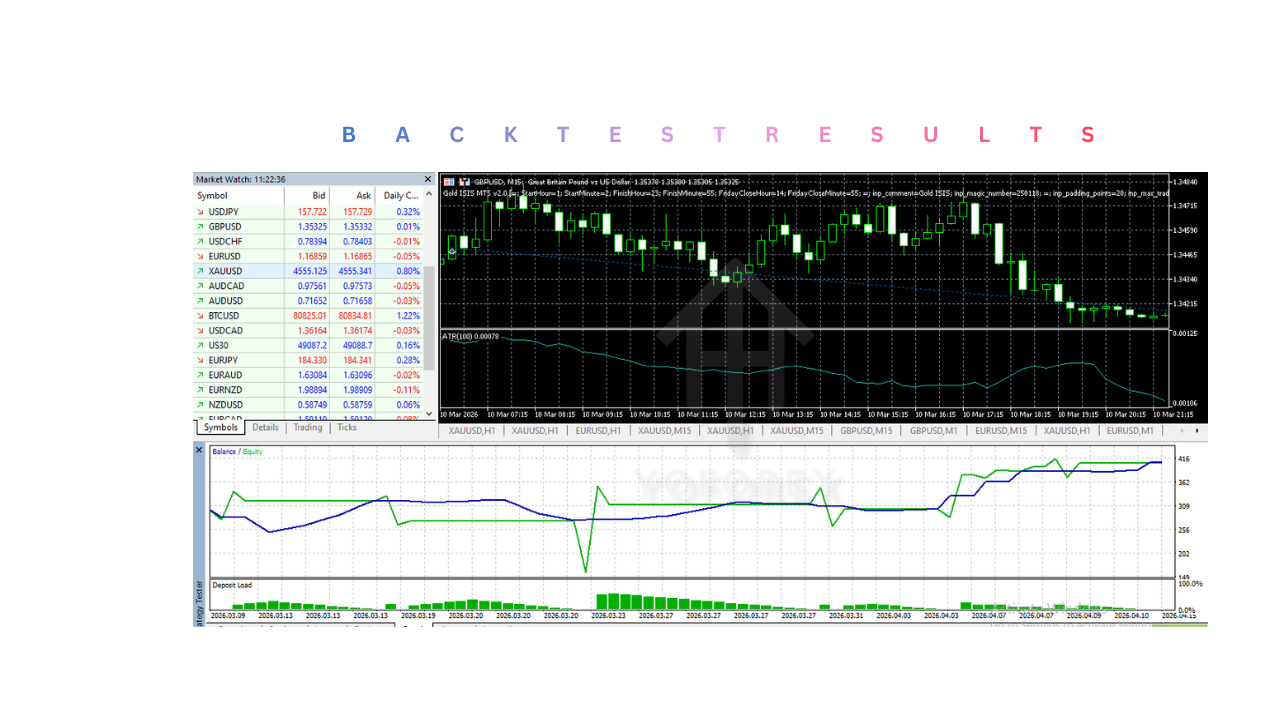Sort by the Symbol column header
1280x720 pixels.
(x=239, y=196)
